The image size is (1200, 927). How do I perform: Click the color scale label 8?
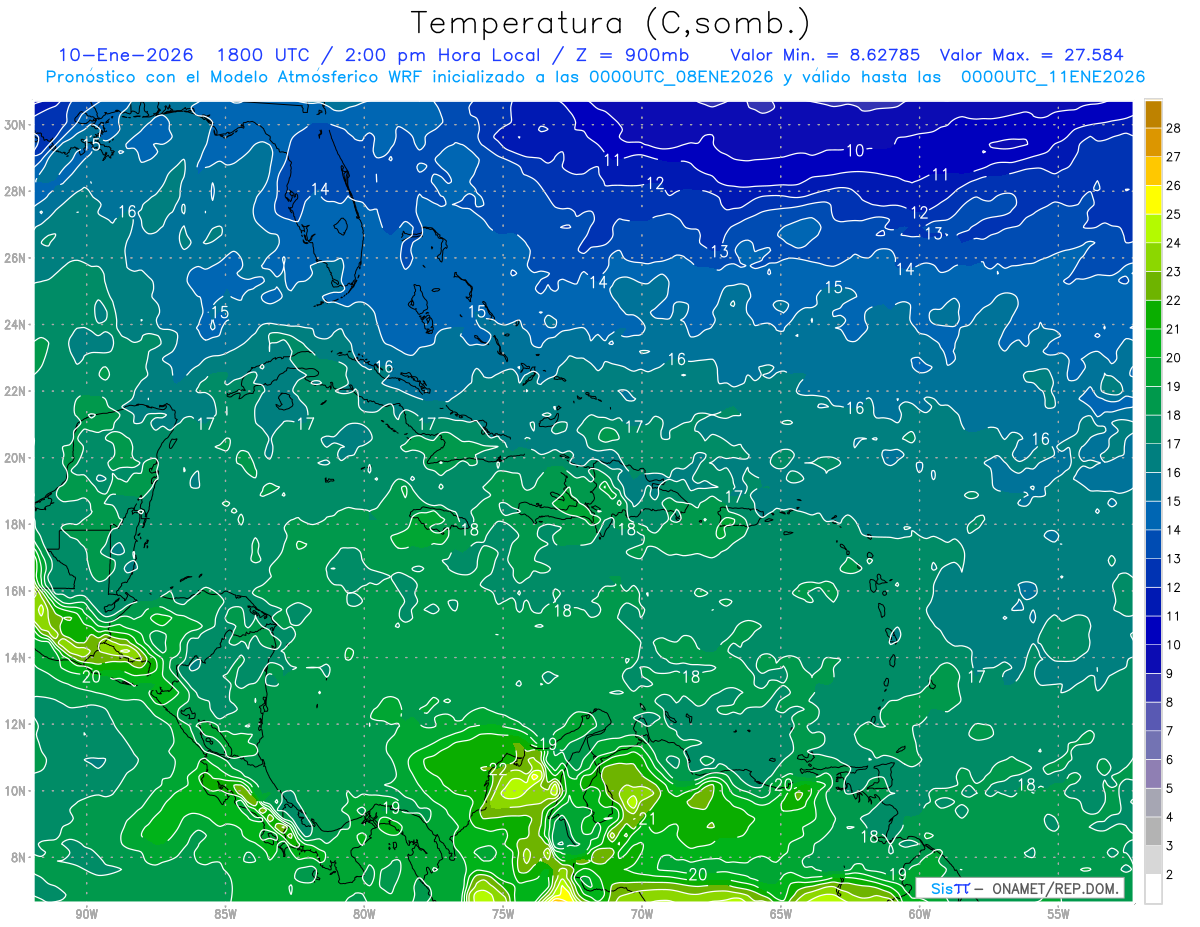[x=1170, y=702]
